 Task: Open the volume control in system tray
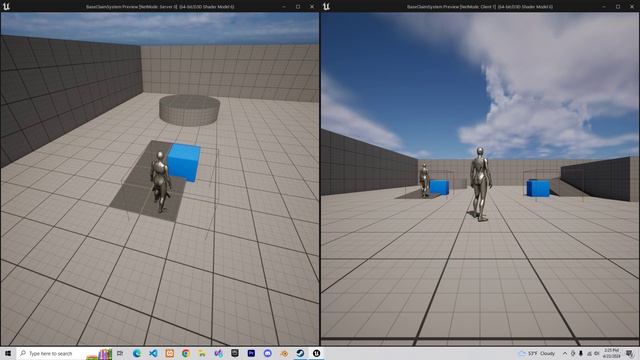pos(597,353)
